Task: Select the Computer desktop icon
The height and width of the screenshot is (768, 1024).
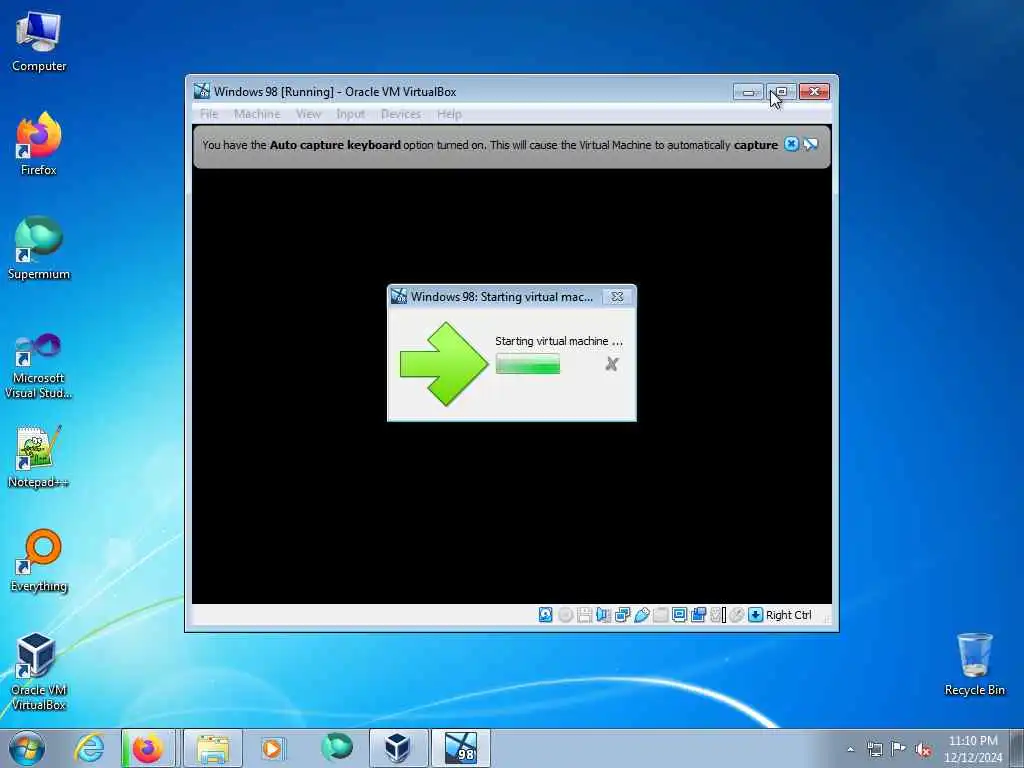Action: pyautogui.click(x=39, y=42)
